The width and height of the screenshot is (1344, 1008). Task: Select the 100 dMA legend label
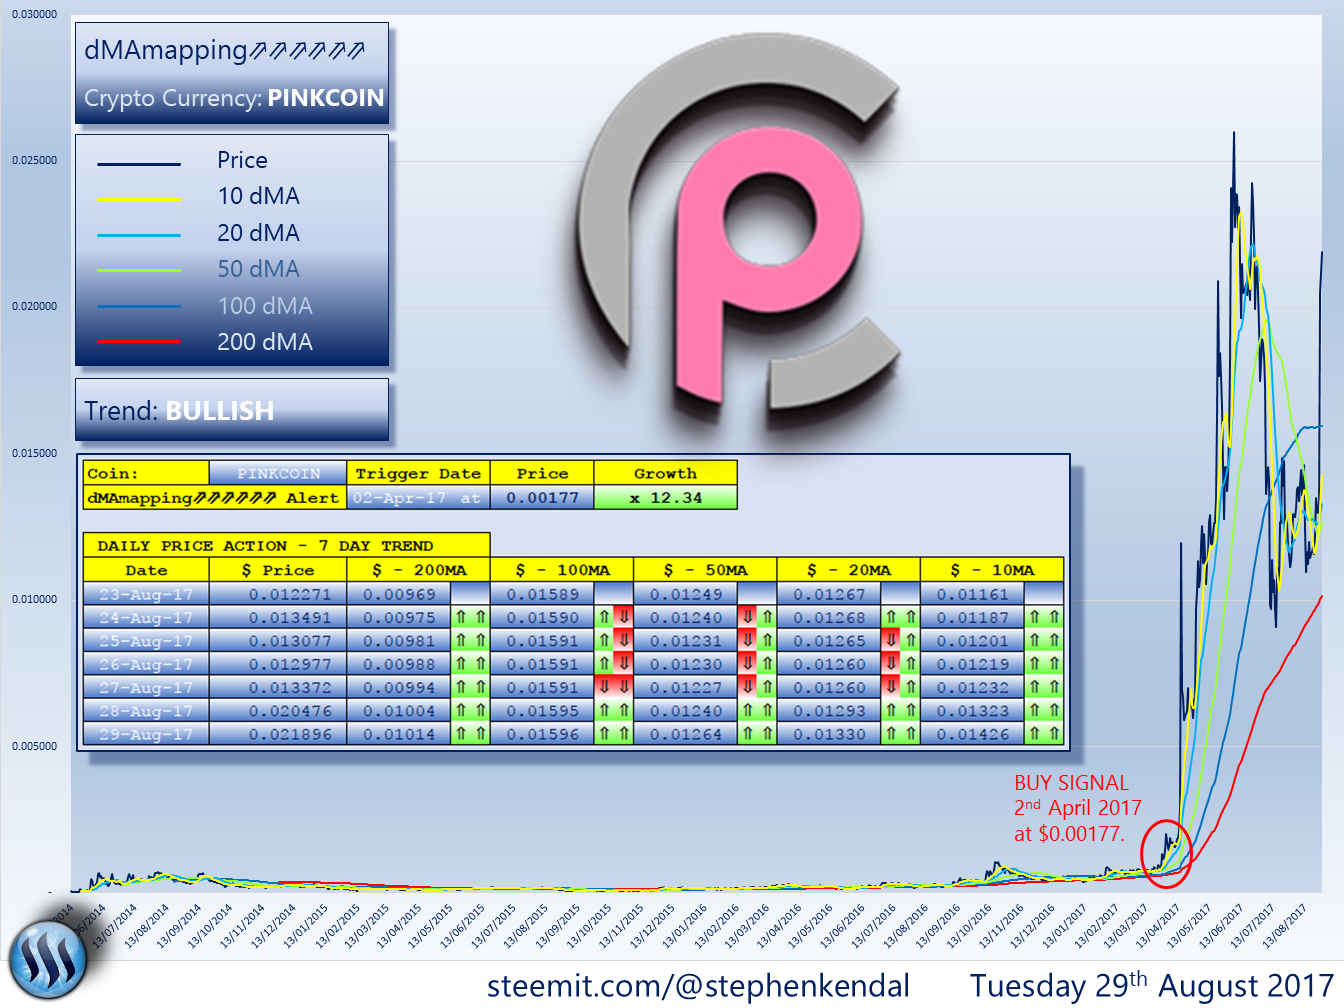pyautogui.click(x=265, y=306)
